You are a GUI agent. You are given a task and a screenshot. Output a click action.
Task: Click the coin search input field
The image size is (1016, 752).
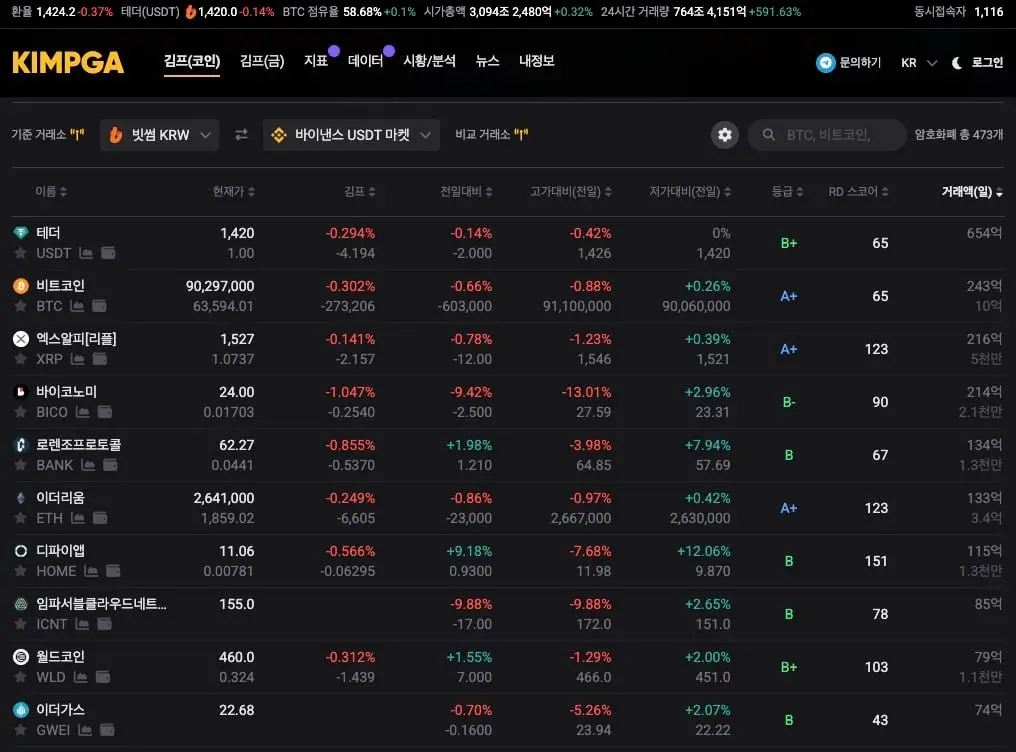pyautogui.click(x=827, y=135)
